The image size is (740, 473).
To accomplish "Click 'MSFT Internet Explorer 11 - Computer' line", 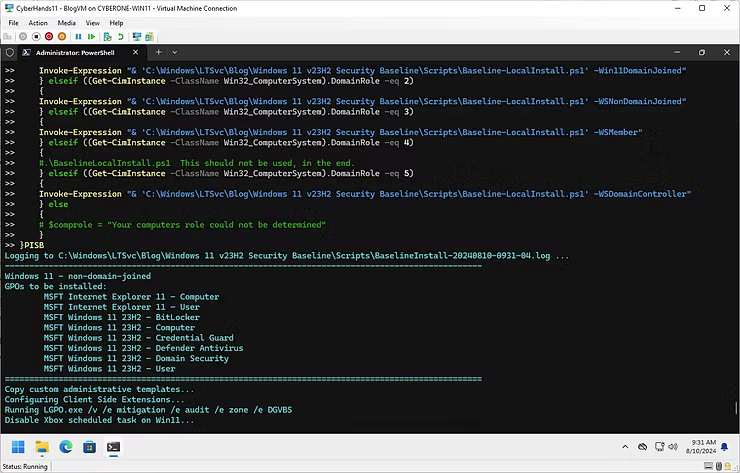I will click(x=131, y=297).
